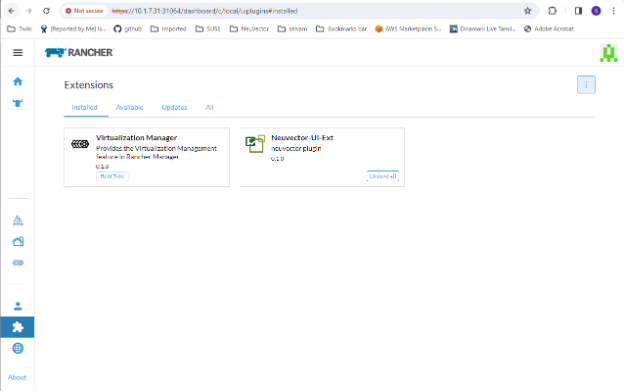Screen dimensions: 624x392
Task: Uninstall the Neuvector-UI-Ext extension
Action: tap(382, 176)
